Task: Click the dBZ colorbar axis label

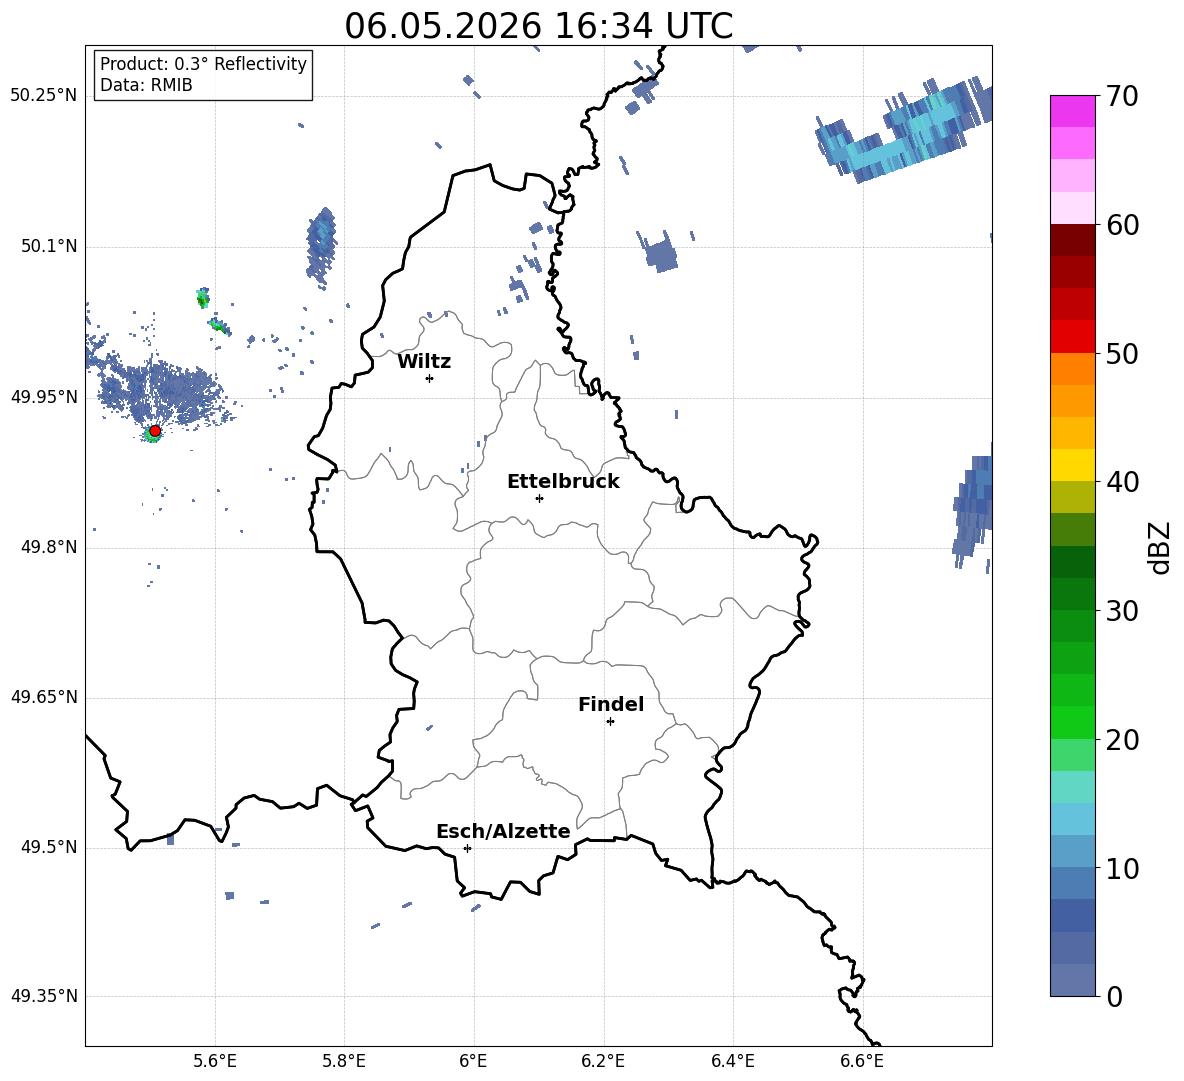Action: pyautogui.click(x=1159, y=548)
